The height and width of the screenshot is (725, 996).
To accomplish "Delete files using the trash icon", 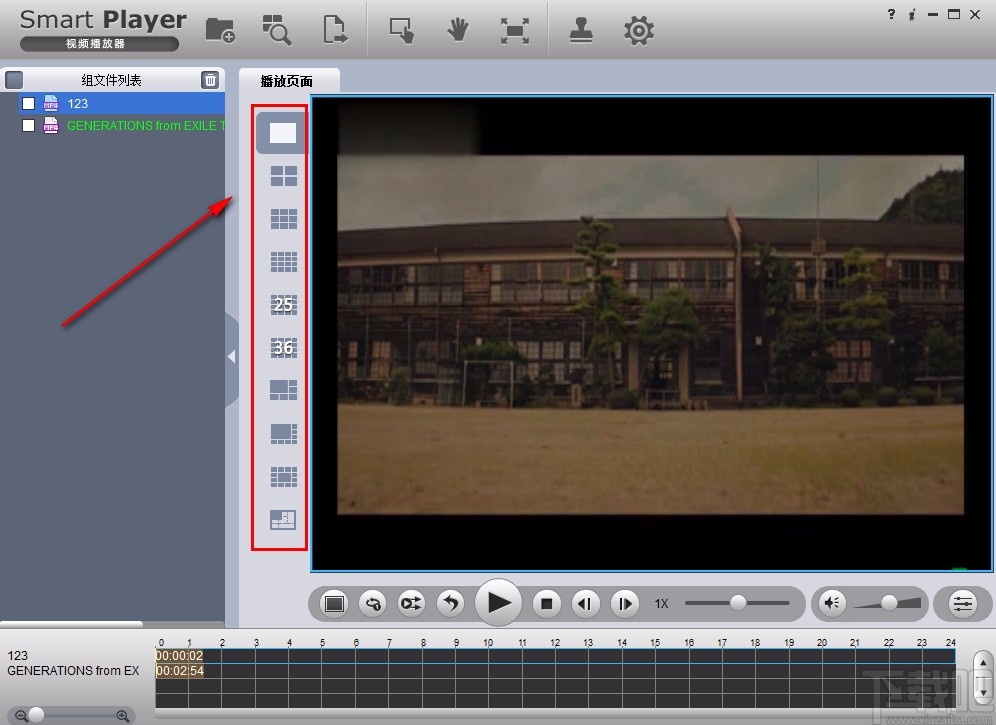I will 210,80.
